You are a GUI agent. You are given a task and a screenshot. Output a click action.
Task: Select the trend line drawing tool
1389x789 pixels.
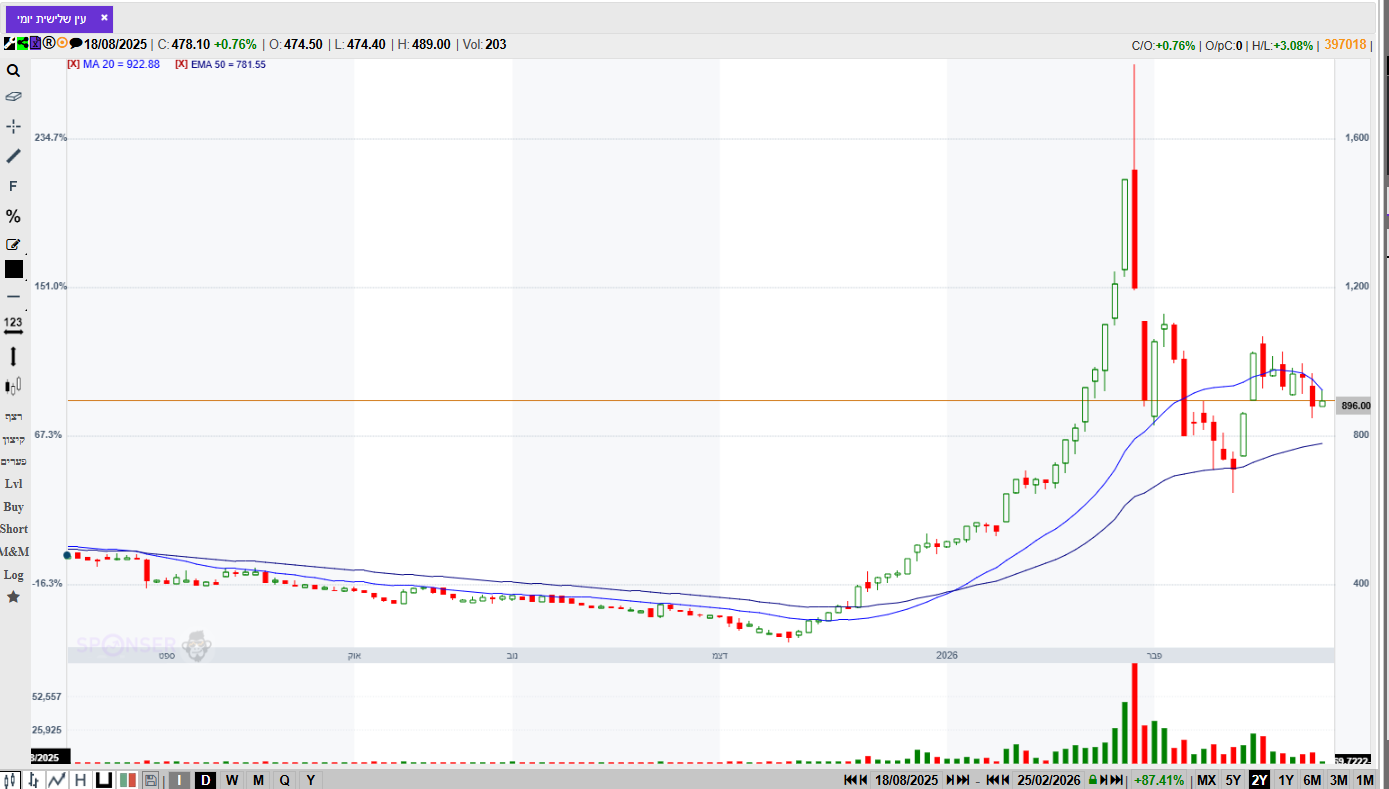tap(13, 156)
